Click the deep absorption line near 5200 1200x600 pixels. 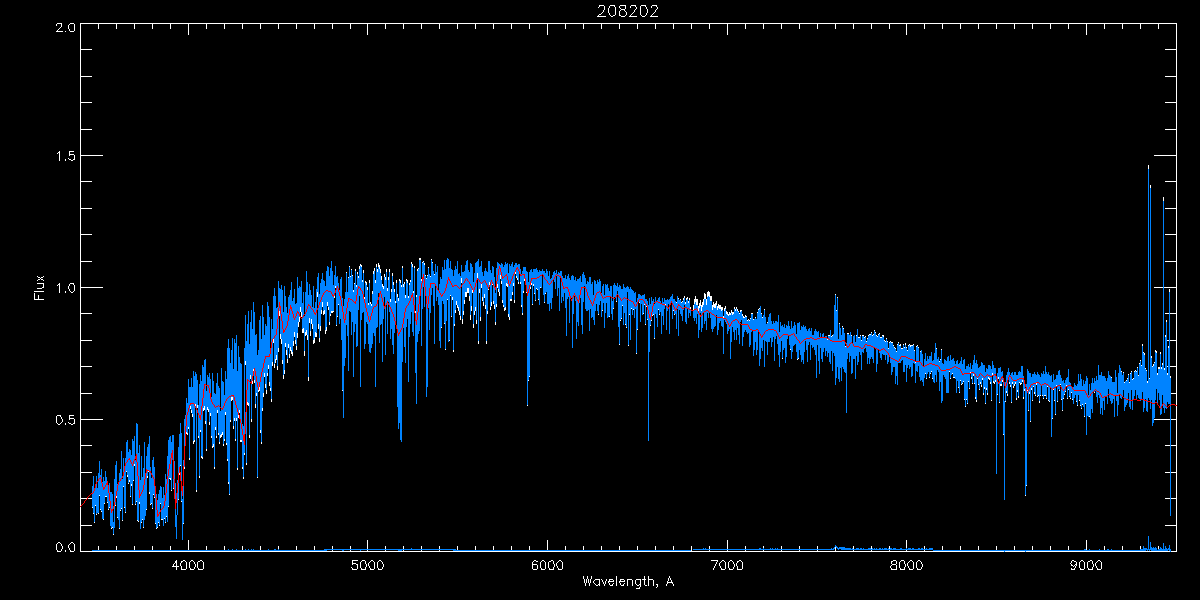401,436
